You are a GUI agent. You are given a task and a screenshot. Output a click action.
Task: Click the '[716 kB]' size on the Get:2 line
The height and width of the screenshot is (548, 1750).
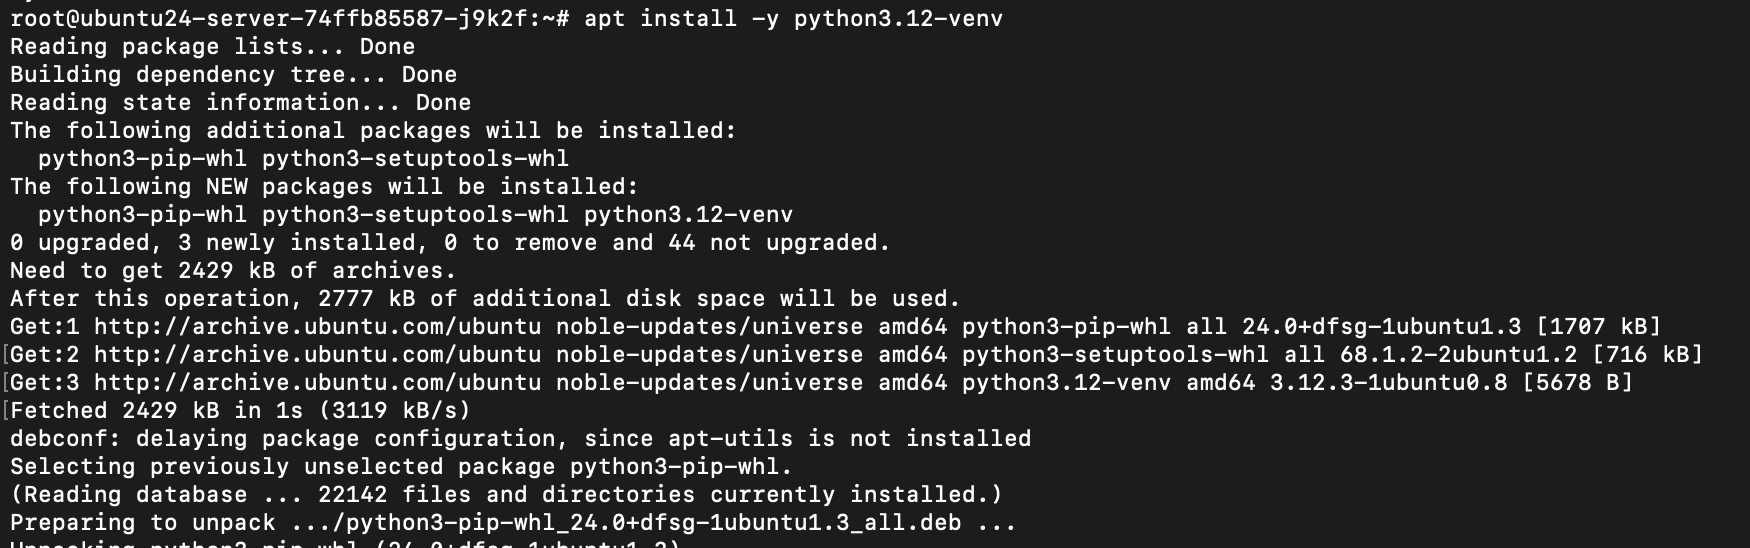(1647, 355)
